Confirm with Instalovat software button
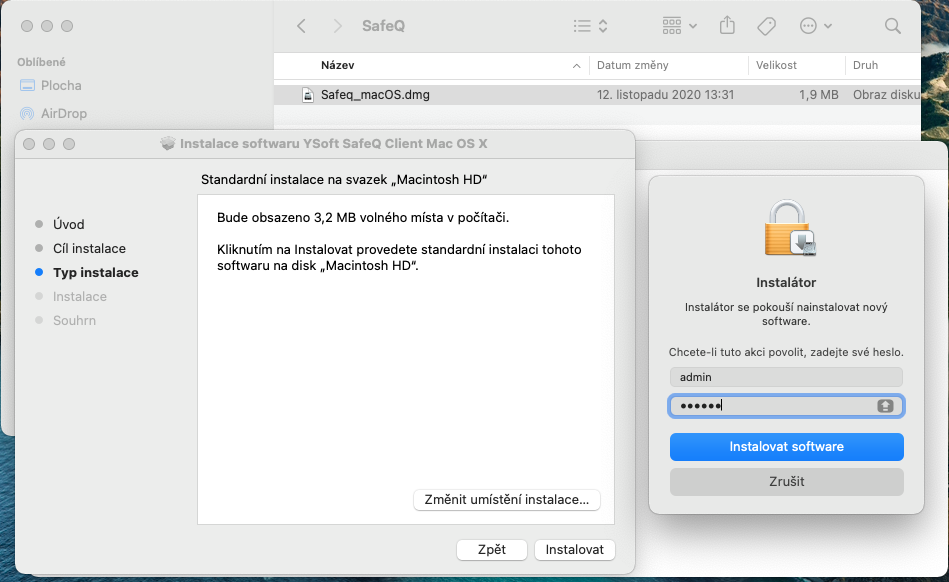This screenshot has width=949, height=582. point(787,446)
